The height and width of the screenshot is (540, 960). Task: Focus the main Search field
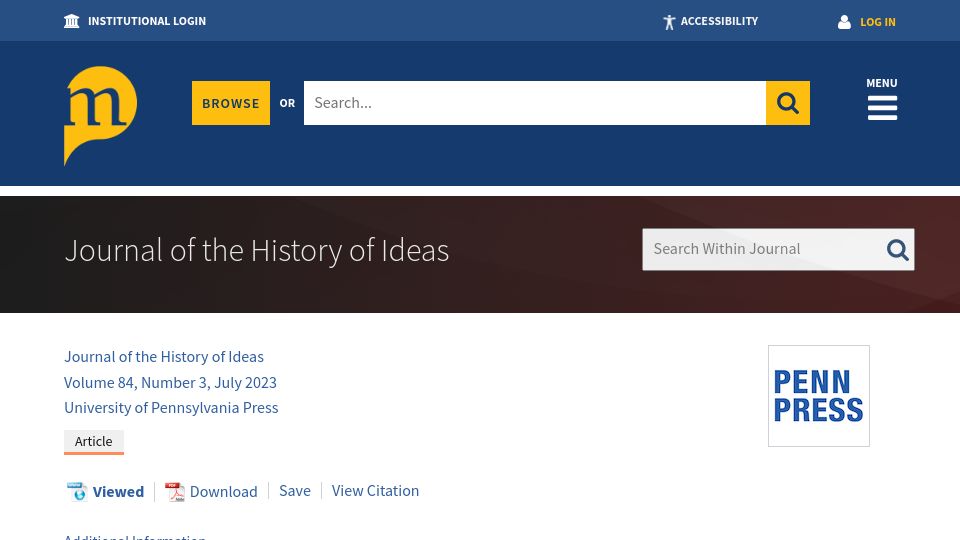click(534, 103)
